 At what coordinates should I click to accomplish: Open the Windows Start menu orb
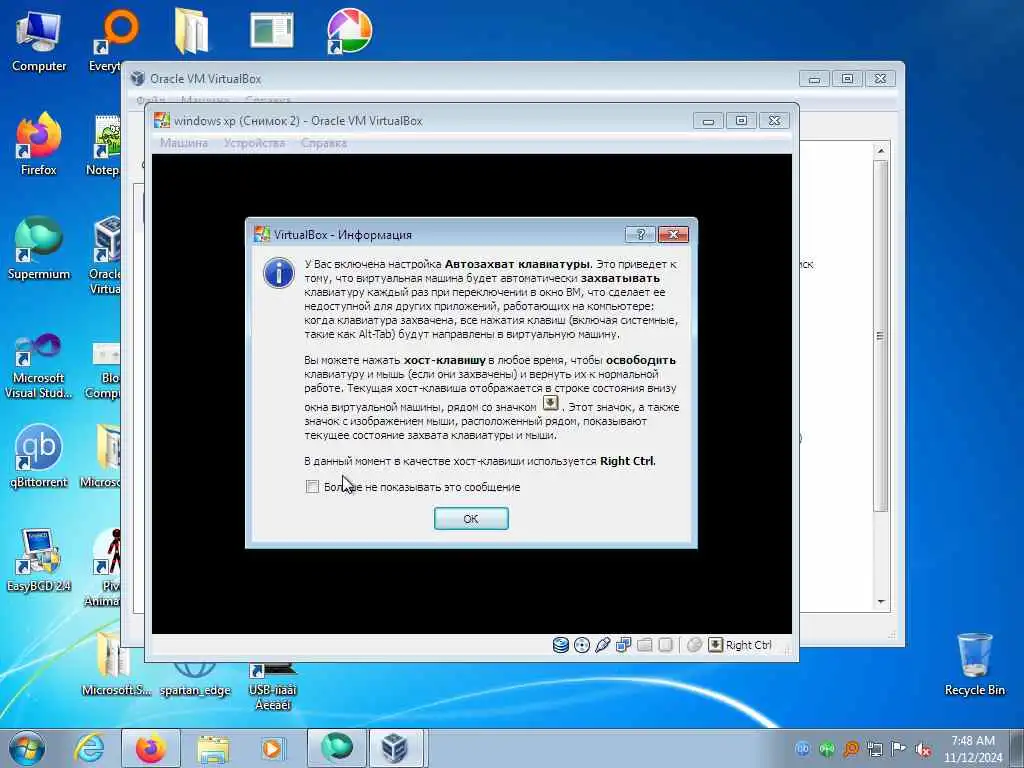pyautogui.click(x=27, y=748)
